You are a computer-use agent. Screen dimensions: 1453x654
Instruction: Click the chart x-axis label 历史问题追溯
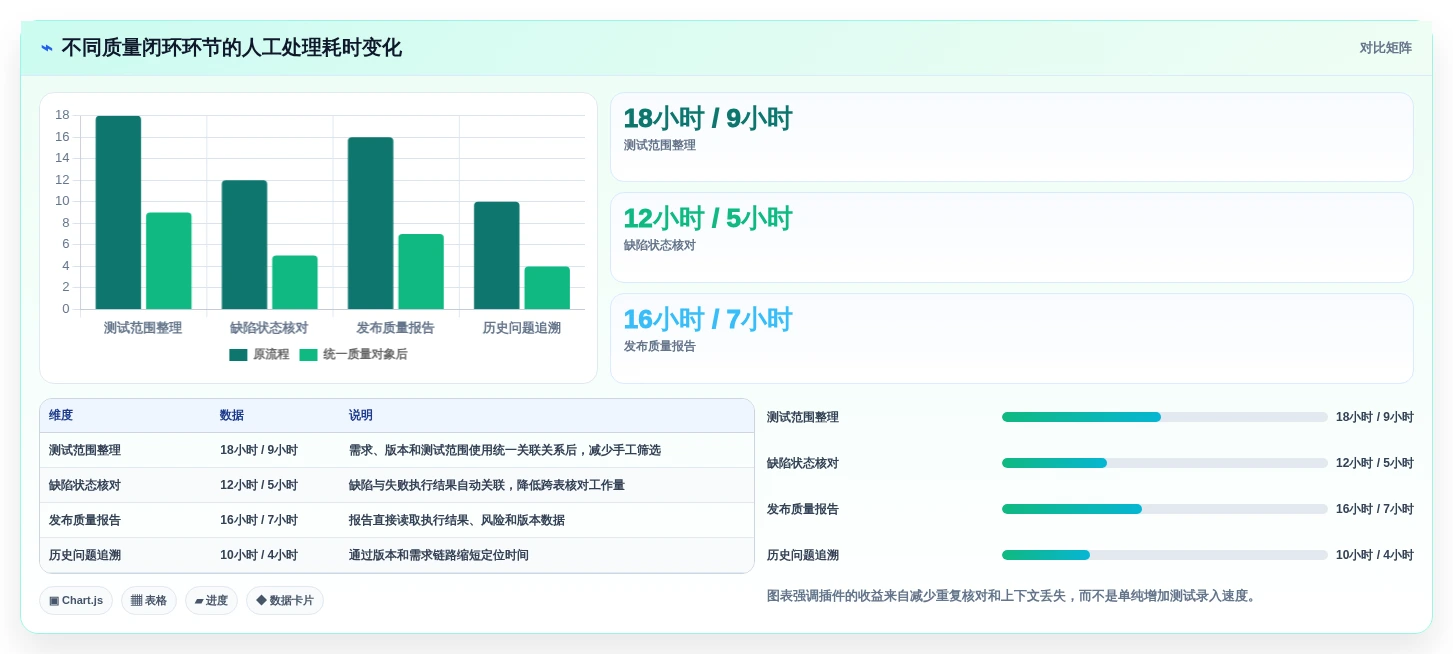[522, 328]
